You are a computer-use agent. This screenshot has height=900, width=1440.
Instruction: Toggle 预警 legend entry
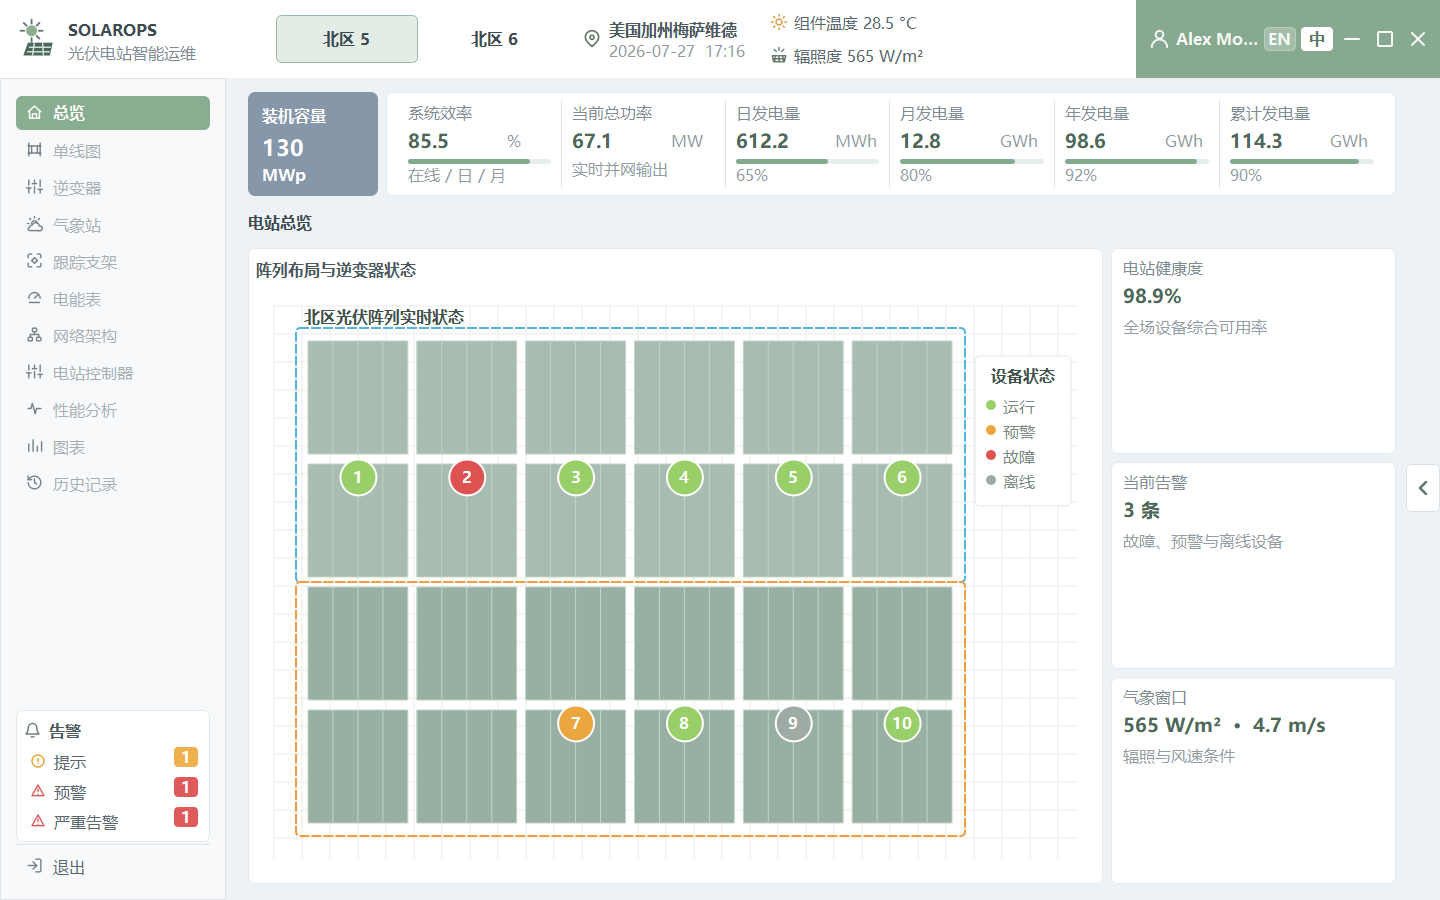pos(1010,432)
